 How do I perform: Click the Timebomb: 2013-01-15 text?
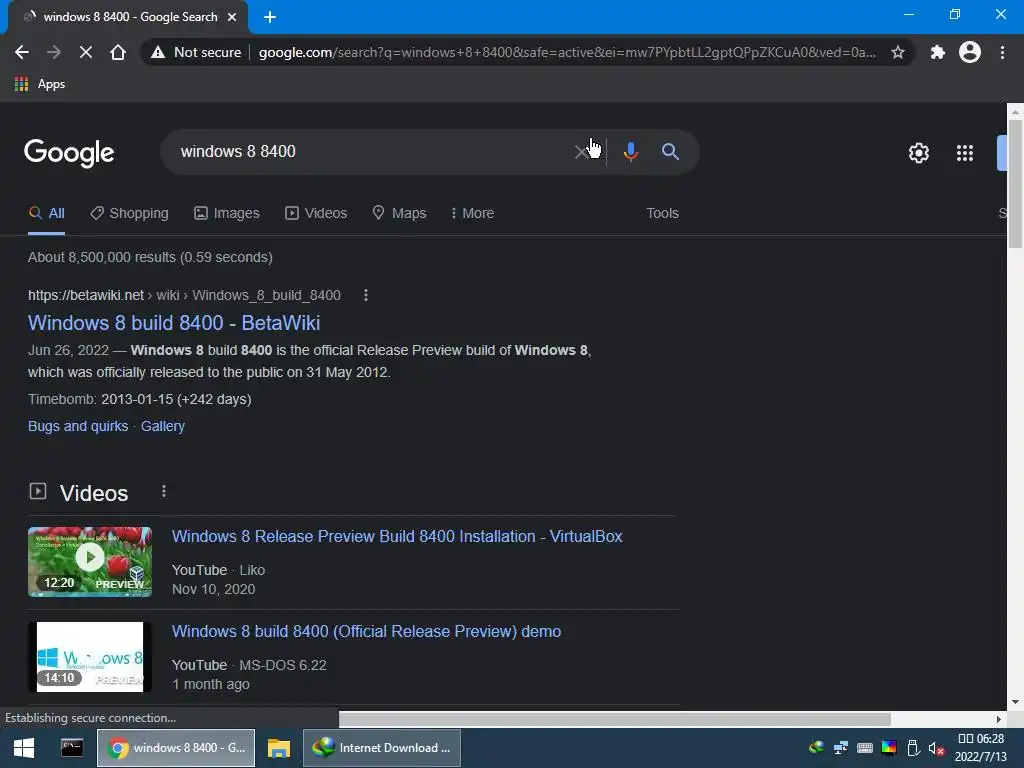[140, 399]
